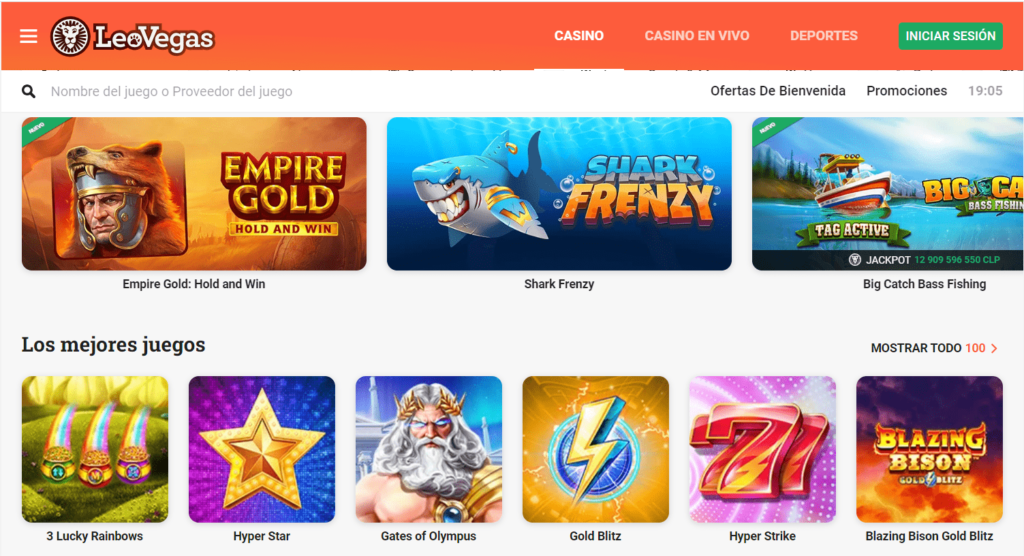Image resolution: width=1024 pixels, height=556 pixels.
Task: Open the Promociones link
Action: coord(906,91)
